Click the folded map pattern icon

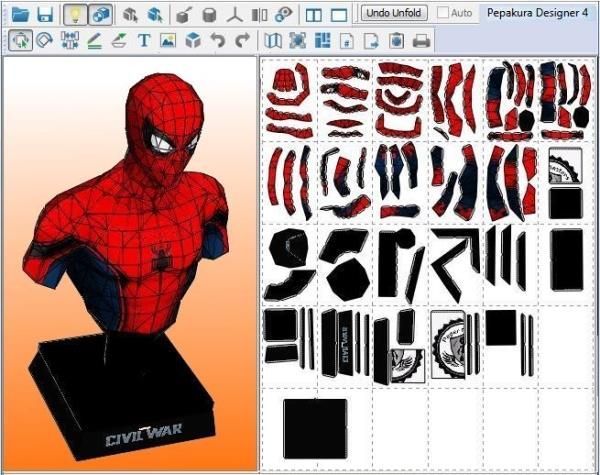pos(273,41)
